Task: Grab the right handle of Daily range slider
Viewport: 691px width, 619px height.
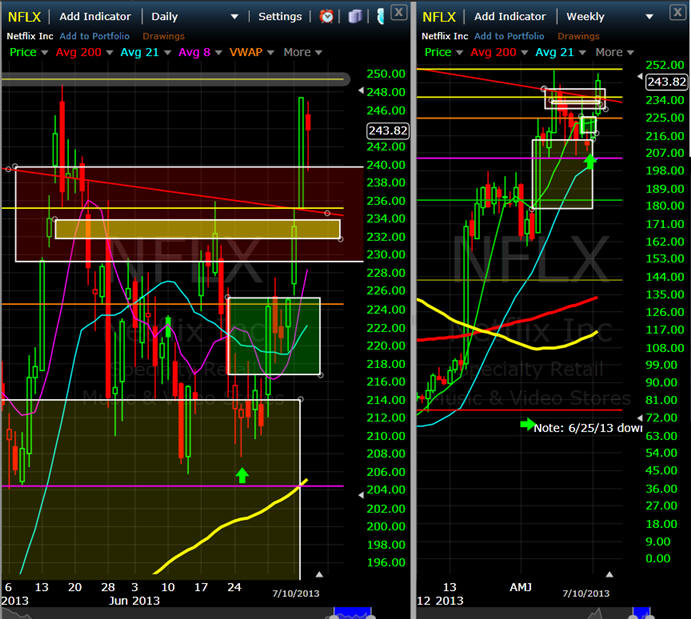Action: [x=371, y=616]
